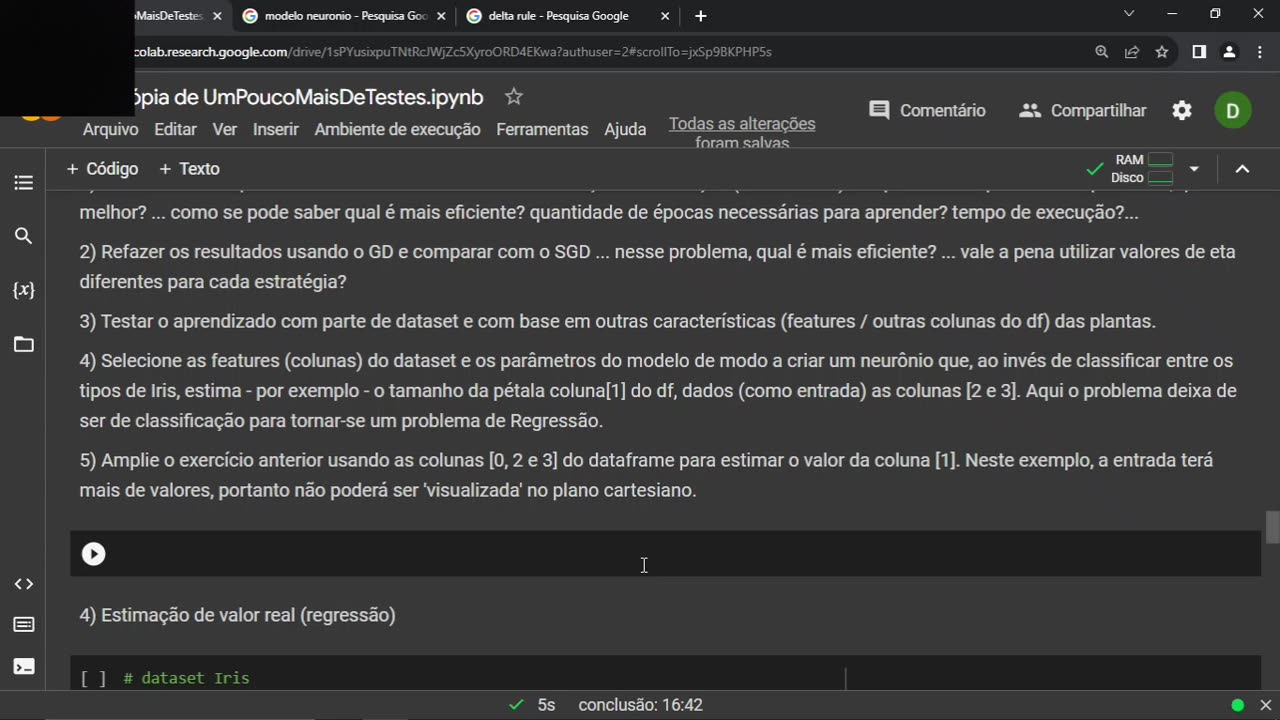Open notebook settings gear
This screenshot has height=720, width=1280.
[1182, 110]
